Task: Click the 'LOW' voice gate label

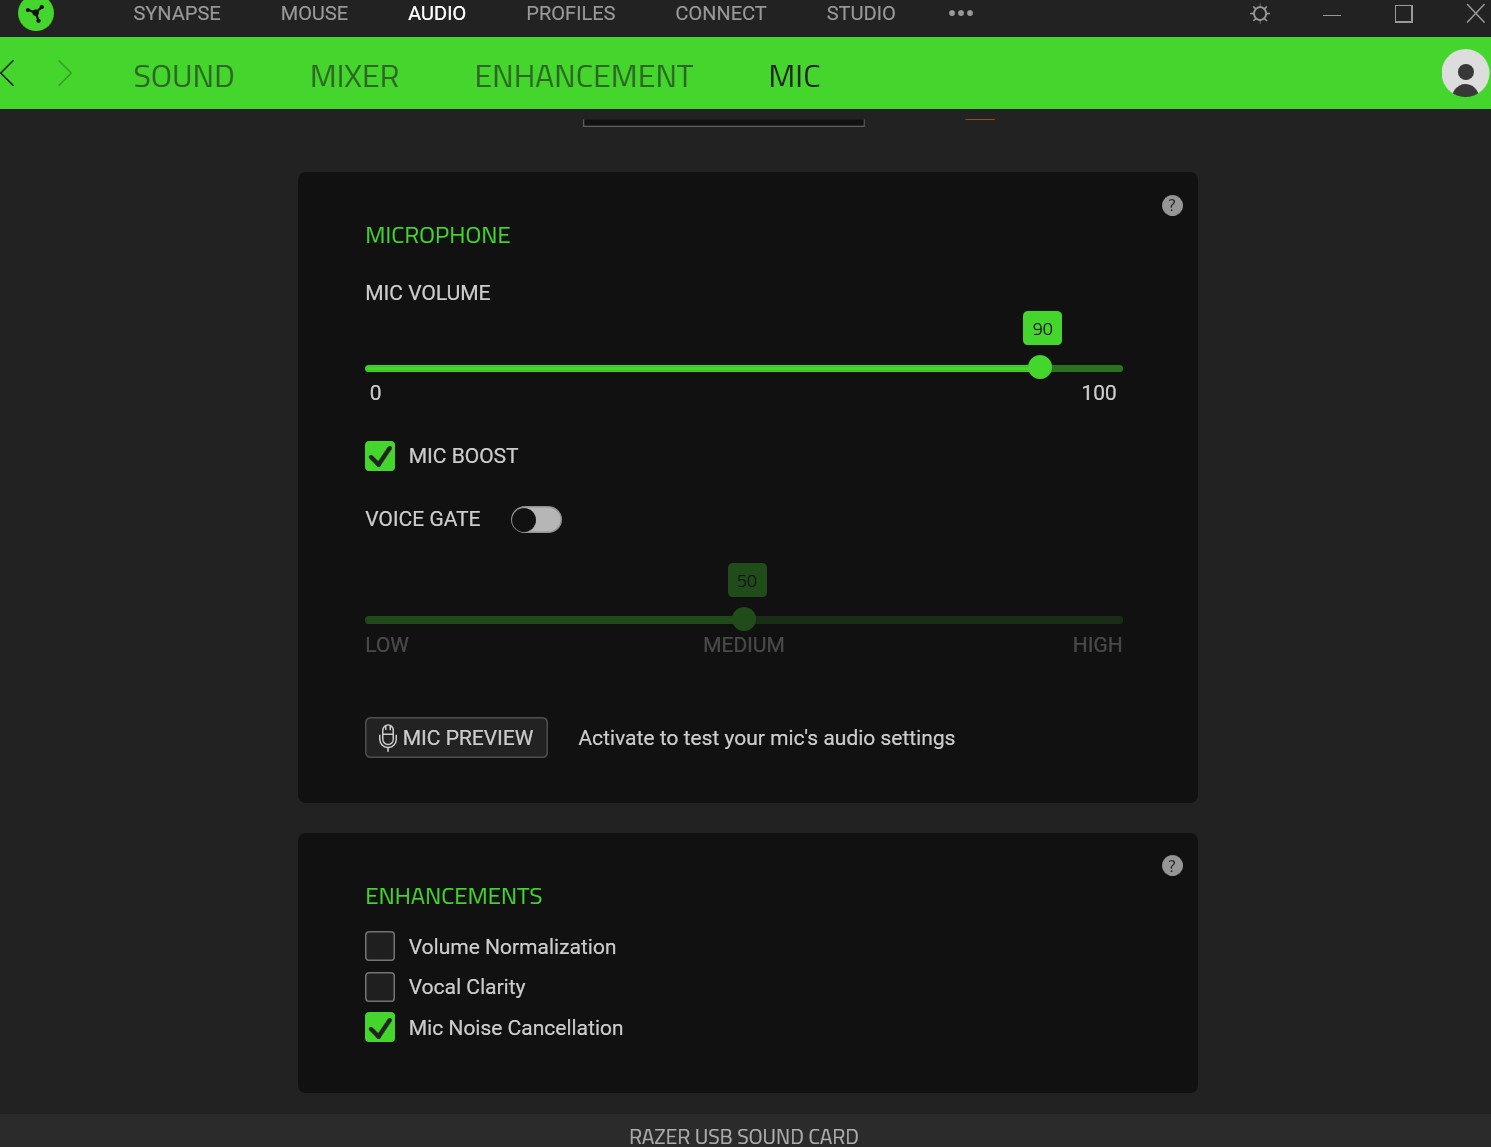Action: click(x=387, y=645)
